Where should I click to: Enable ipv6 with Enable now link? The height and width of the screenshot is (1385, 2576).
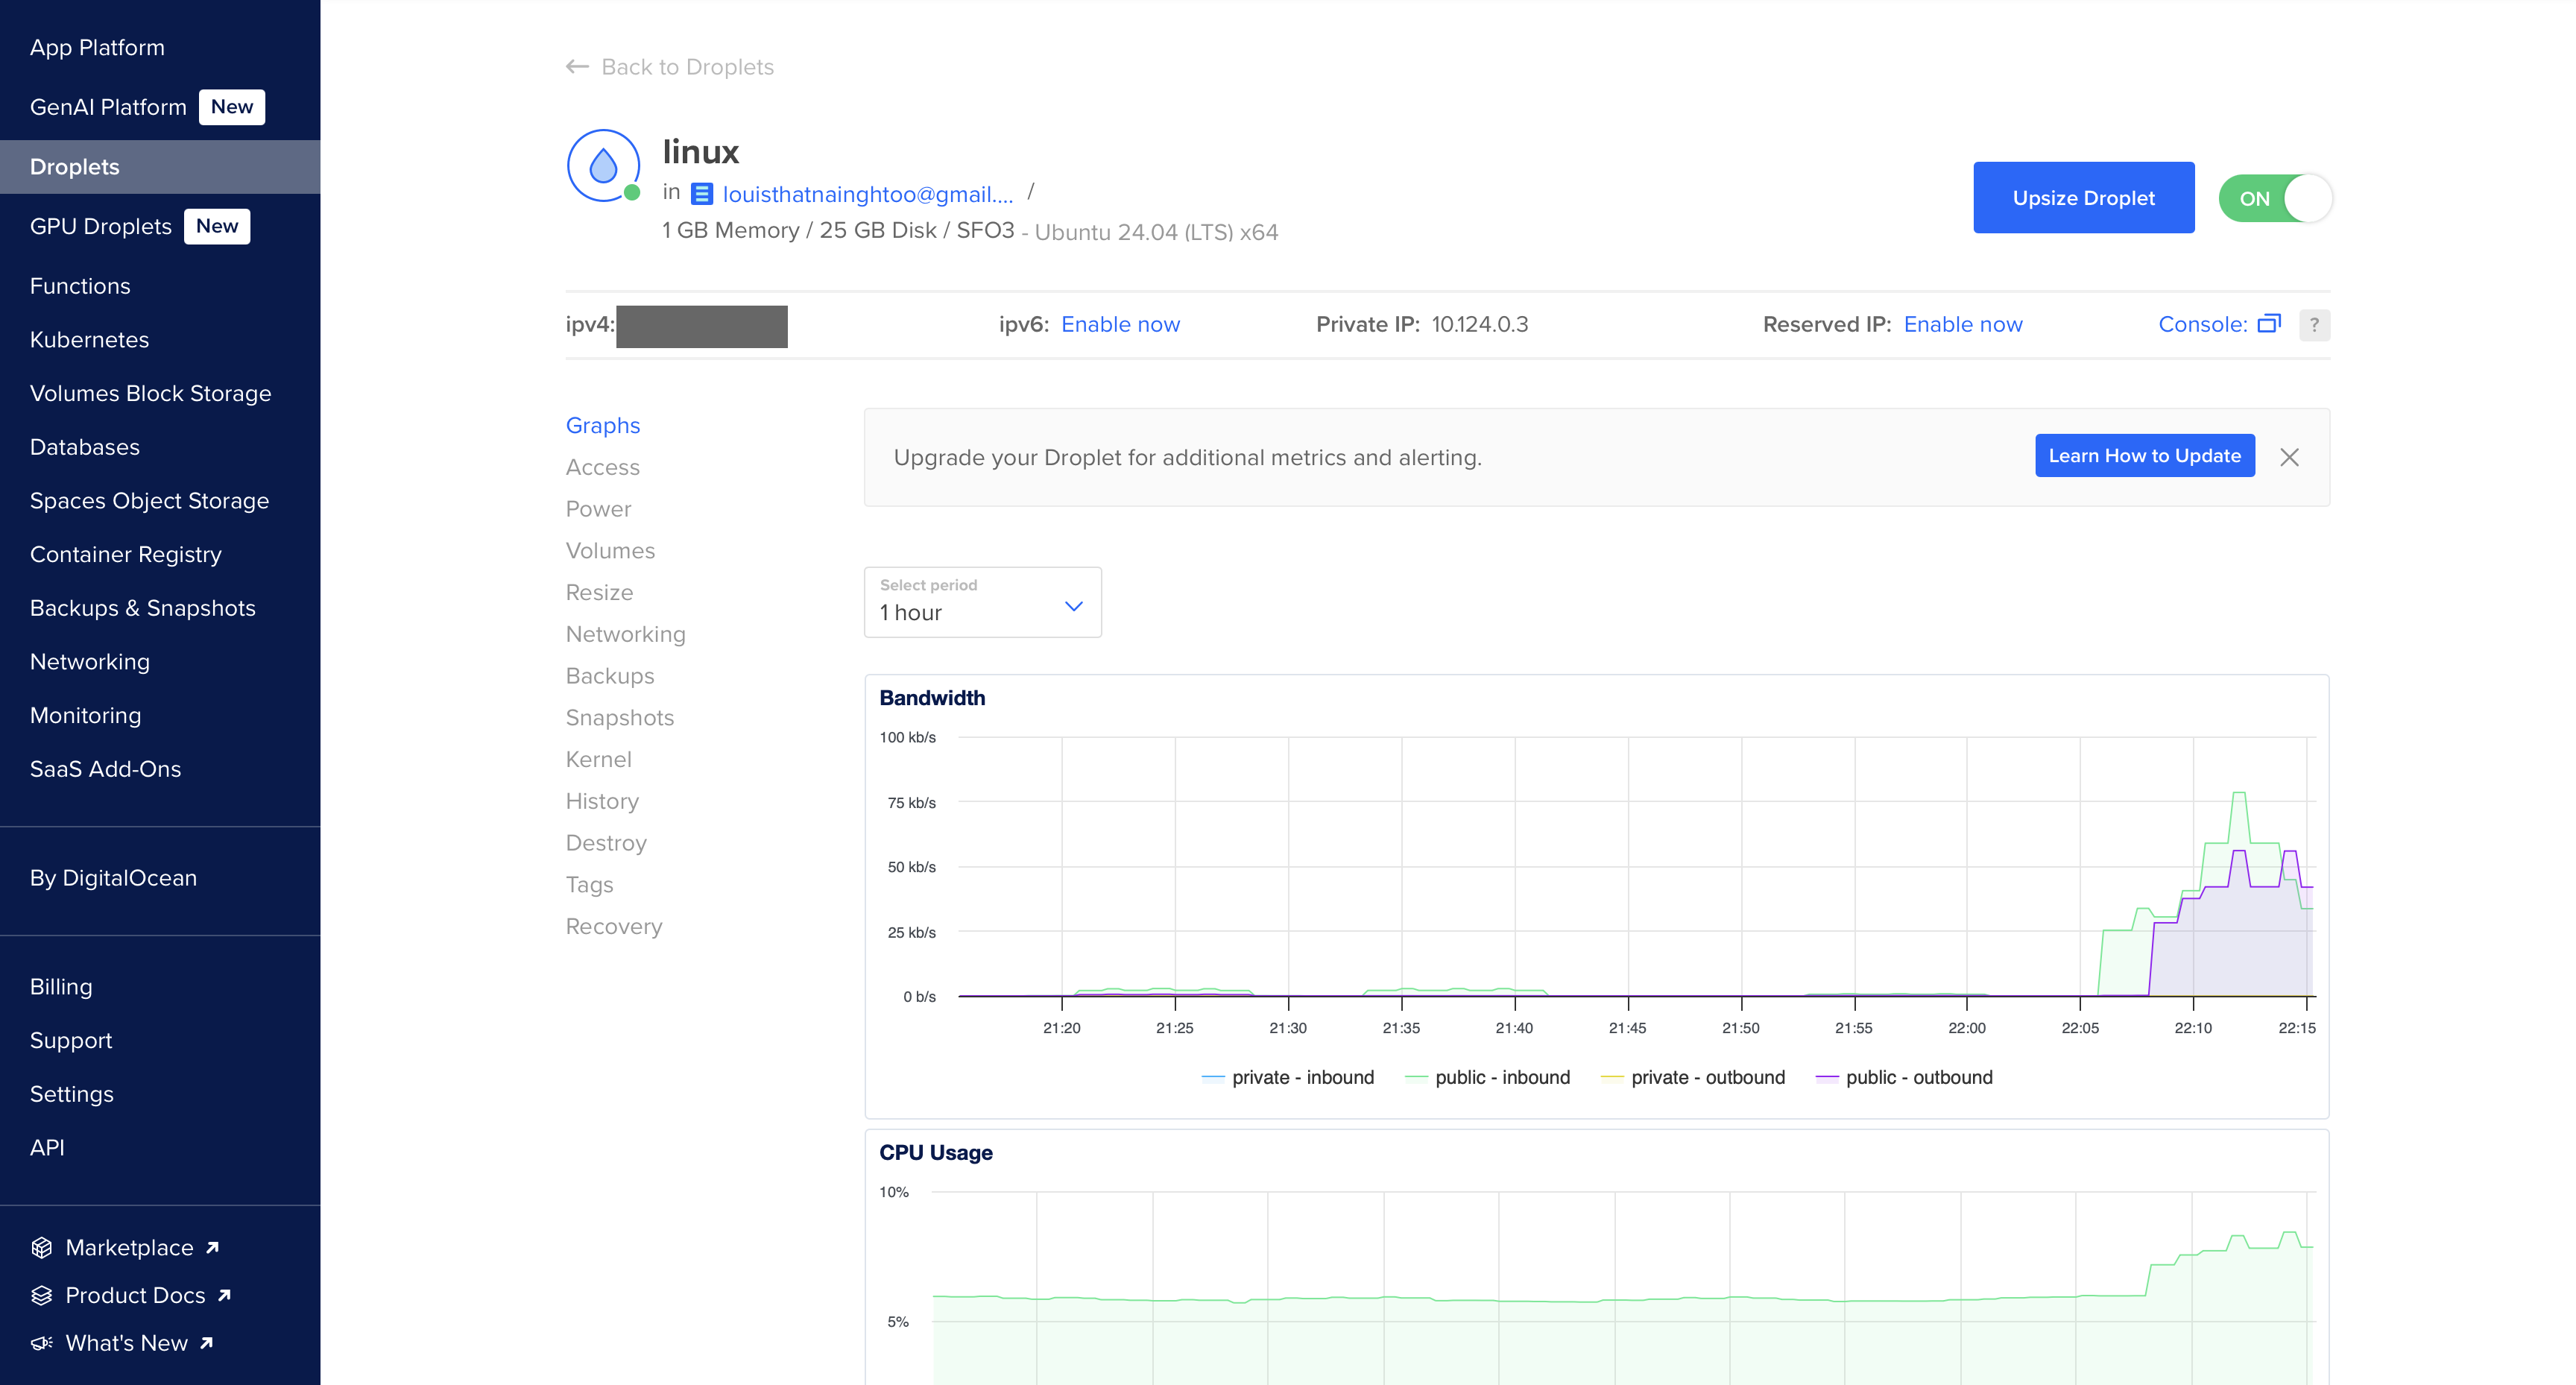pos(1120,324)
